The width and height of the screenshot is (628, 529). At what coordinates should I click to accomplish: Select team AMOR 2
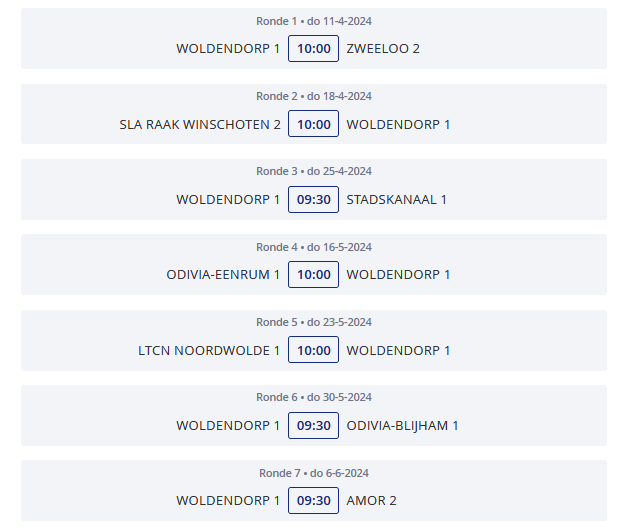pyautogui.click(x=371, y=501)
